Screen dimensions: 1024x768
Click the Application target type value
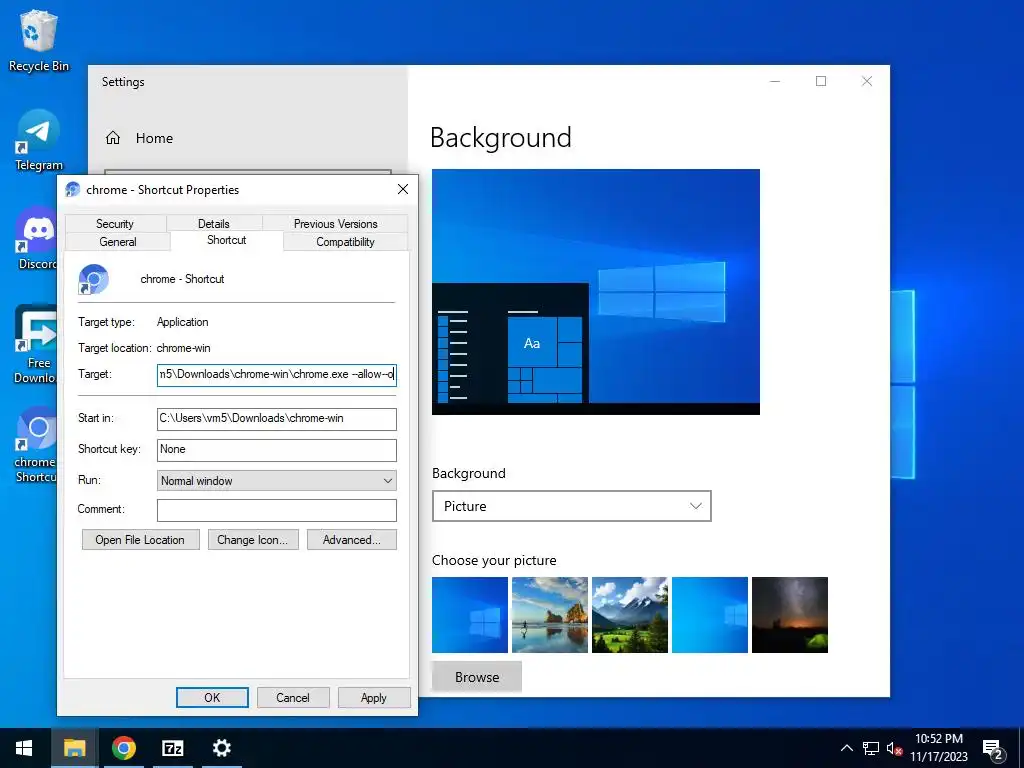pyautogui.click(x=182, y=322)
